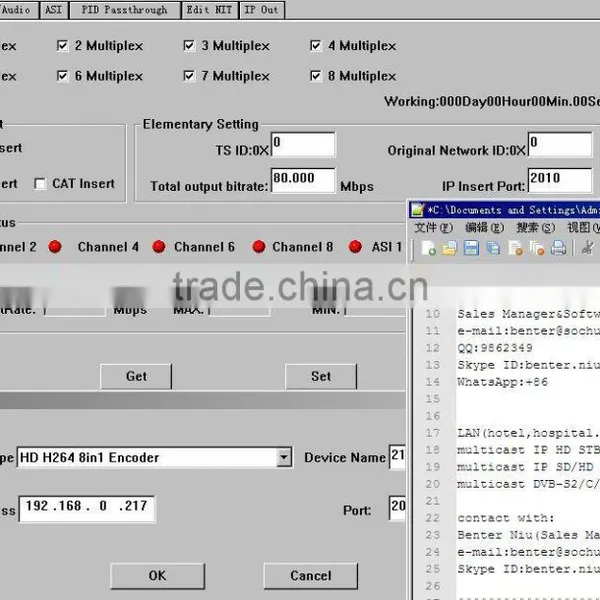The width and height of the screenshot is (600, 600).
Task: Click red indicator between Channel 4 and Channel 6
Action: coord(158,247)
